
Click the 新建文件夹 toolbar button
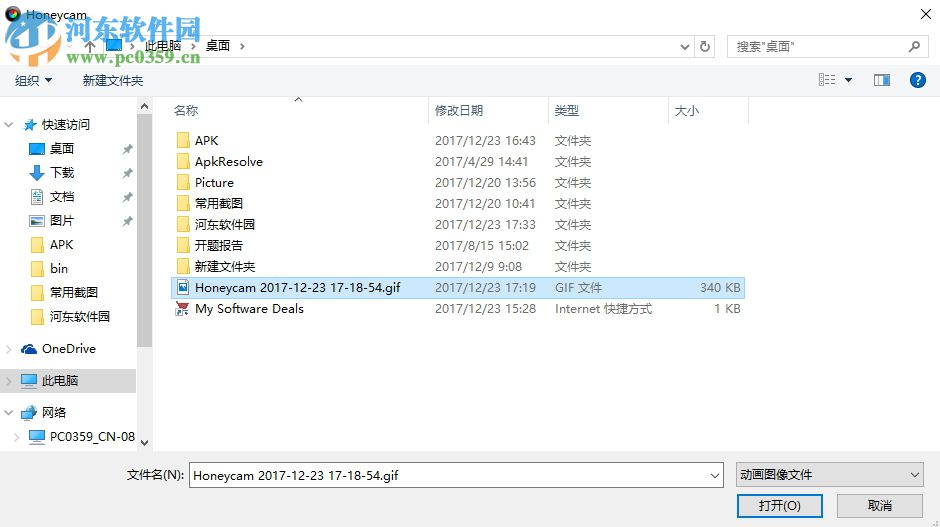pos(113,80)
